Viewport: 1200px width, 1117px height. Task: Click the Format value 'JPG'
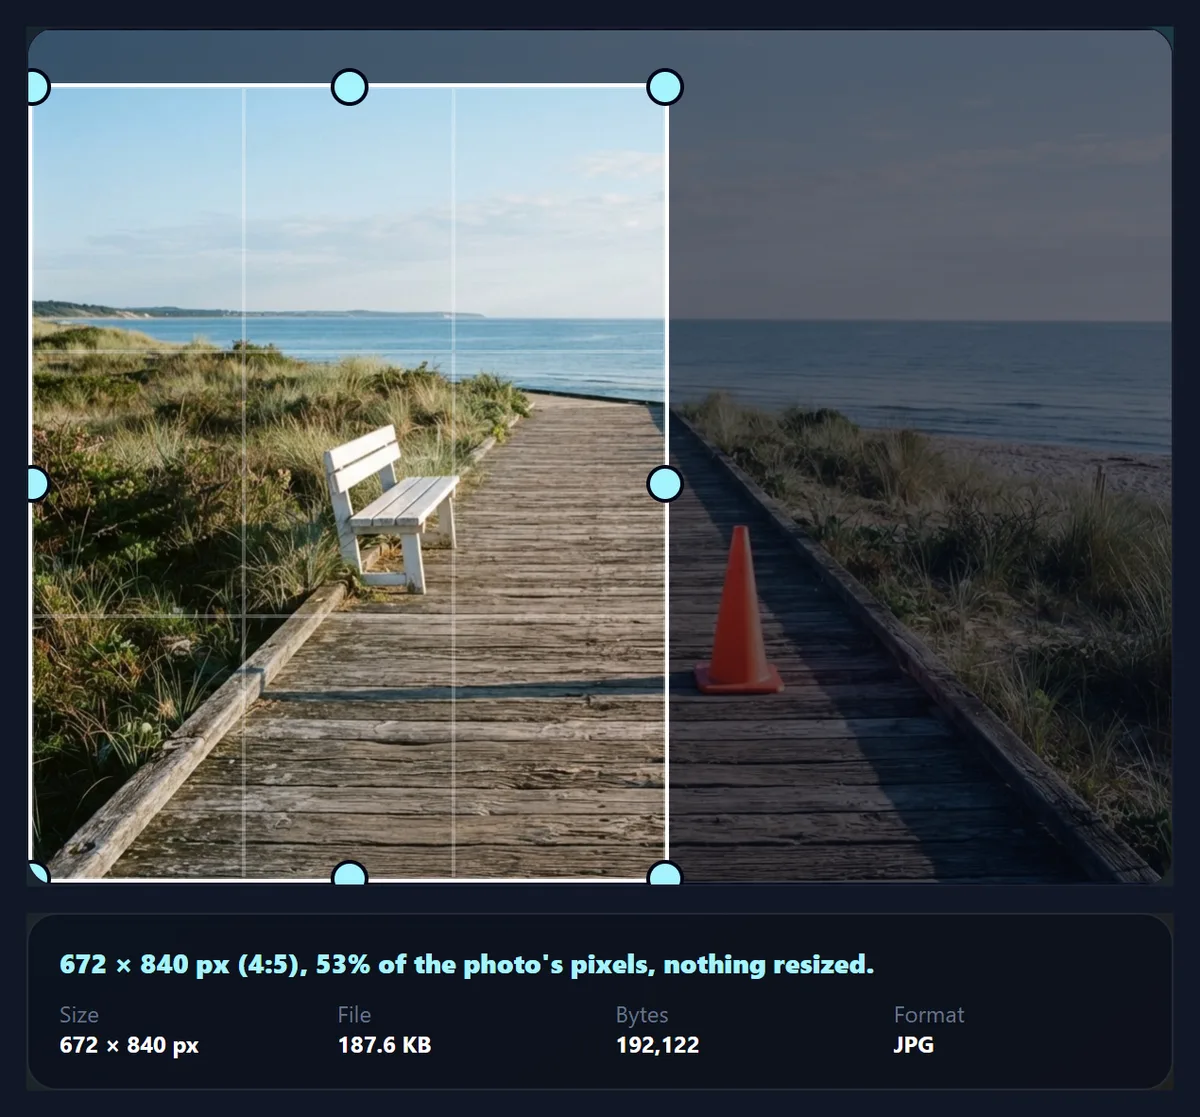click(x=913, y=1045)
